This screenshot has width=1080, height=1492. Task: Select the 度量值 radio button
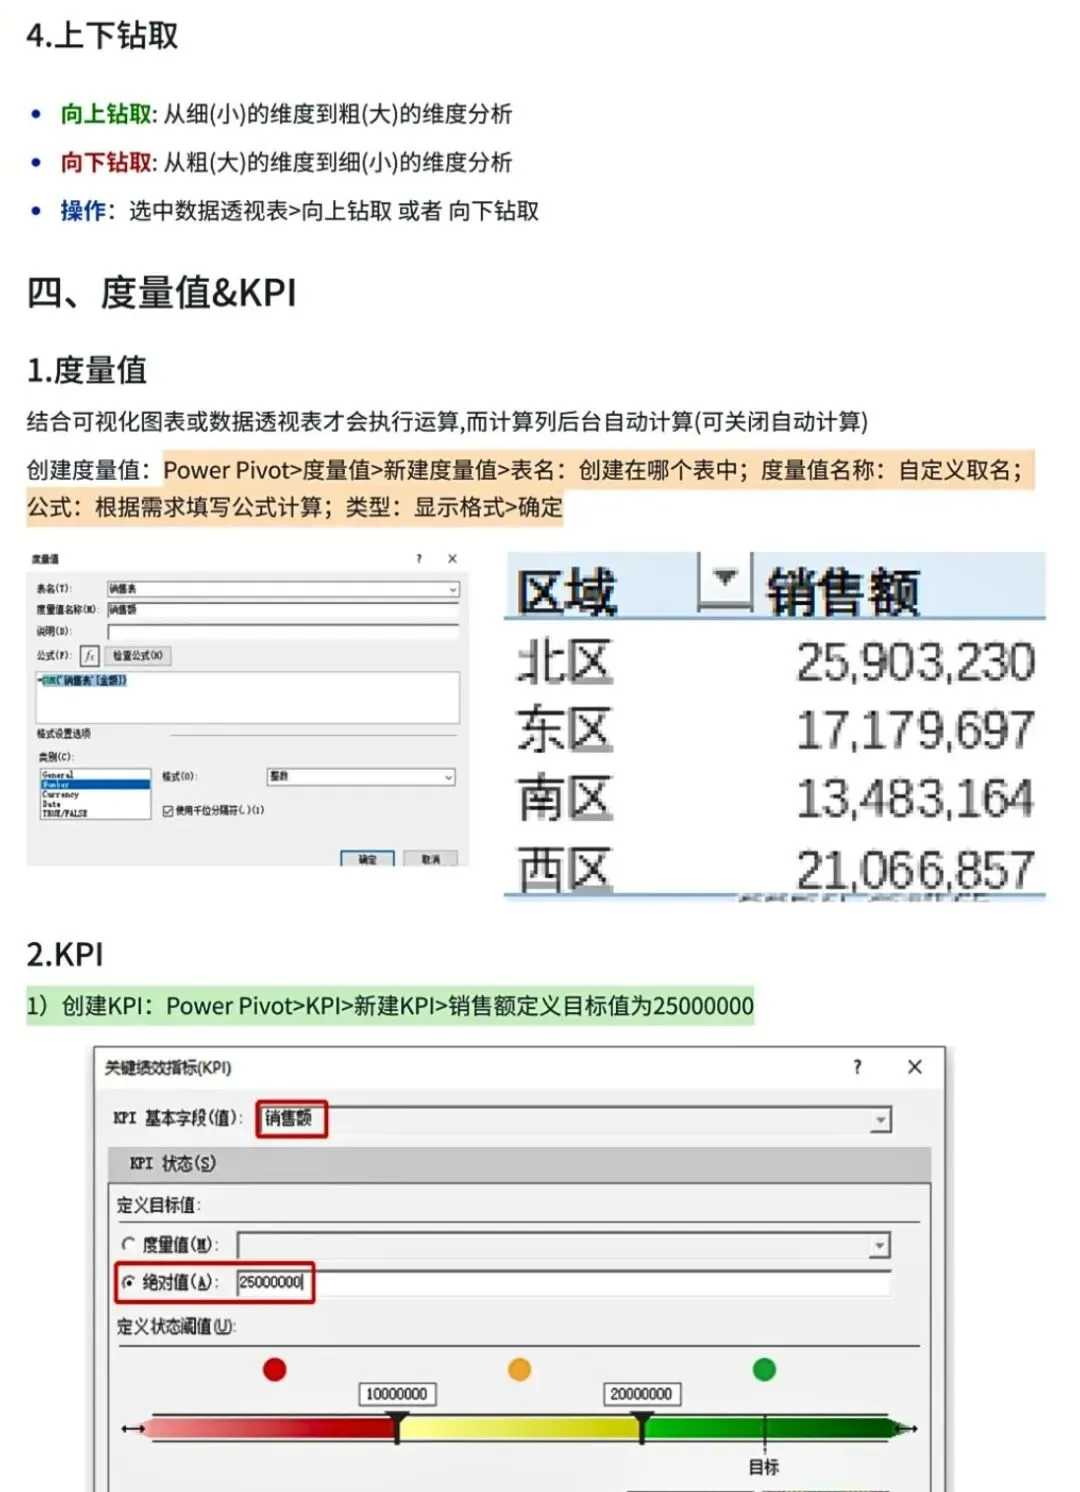click(128, 1244)
